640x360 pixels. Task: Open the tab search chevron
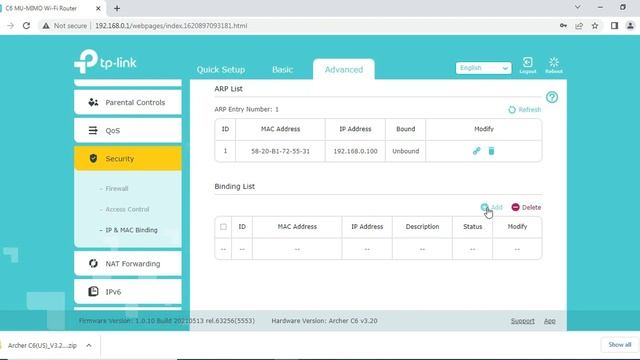click(578, 7)
